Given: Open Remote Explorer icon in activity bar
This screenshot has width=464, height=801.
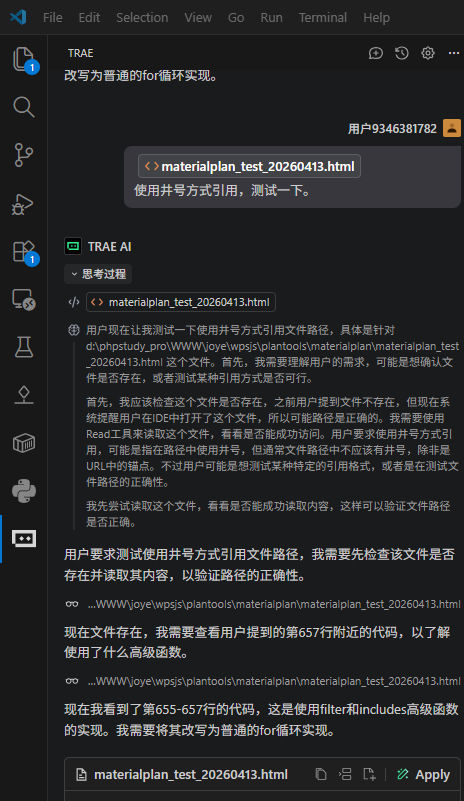Looking at the screenshot, I should click(24, 299).
